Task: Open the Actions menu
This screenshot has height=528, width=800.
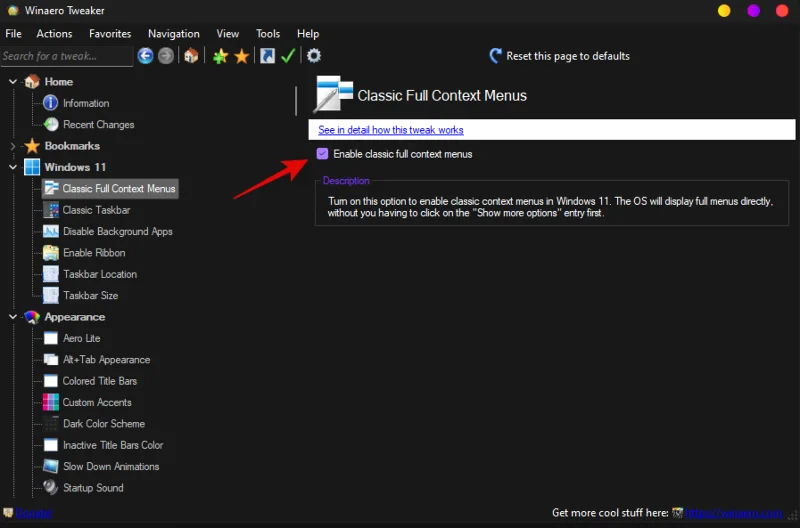Action: [x=54, y=34]
